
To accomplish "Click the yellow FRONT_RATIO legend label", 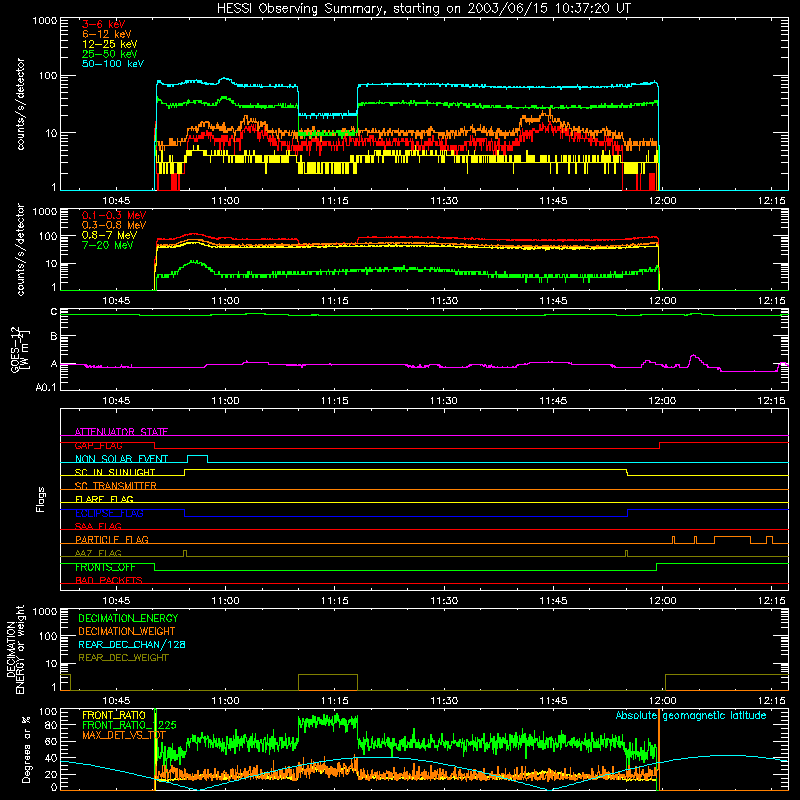I will tap(114, 715).
